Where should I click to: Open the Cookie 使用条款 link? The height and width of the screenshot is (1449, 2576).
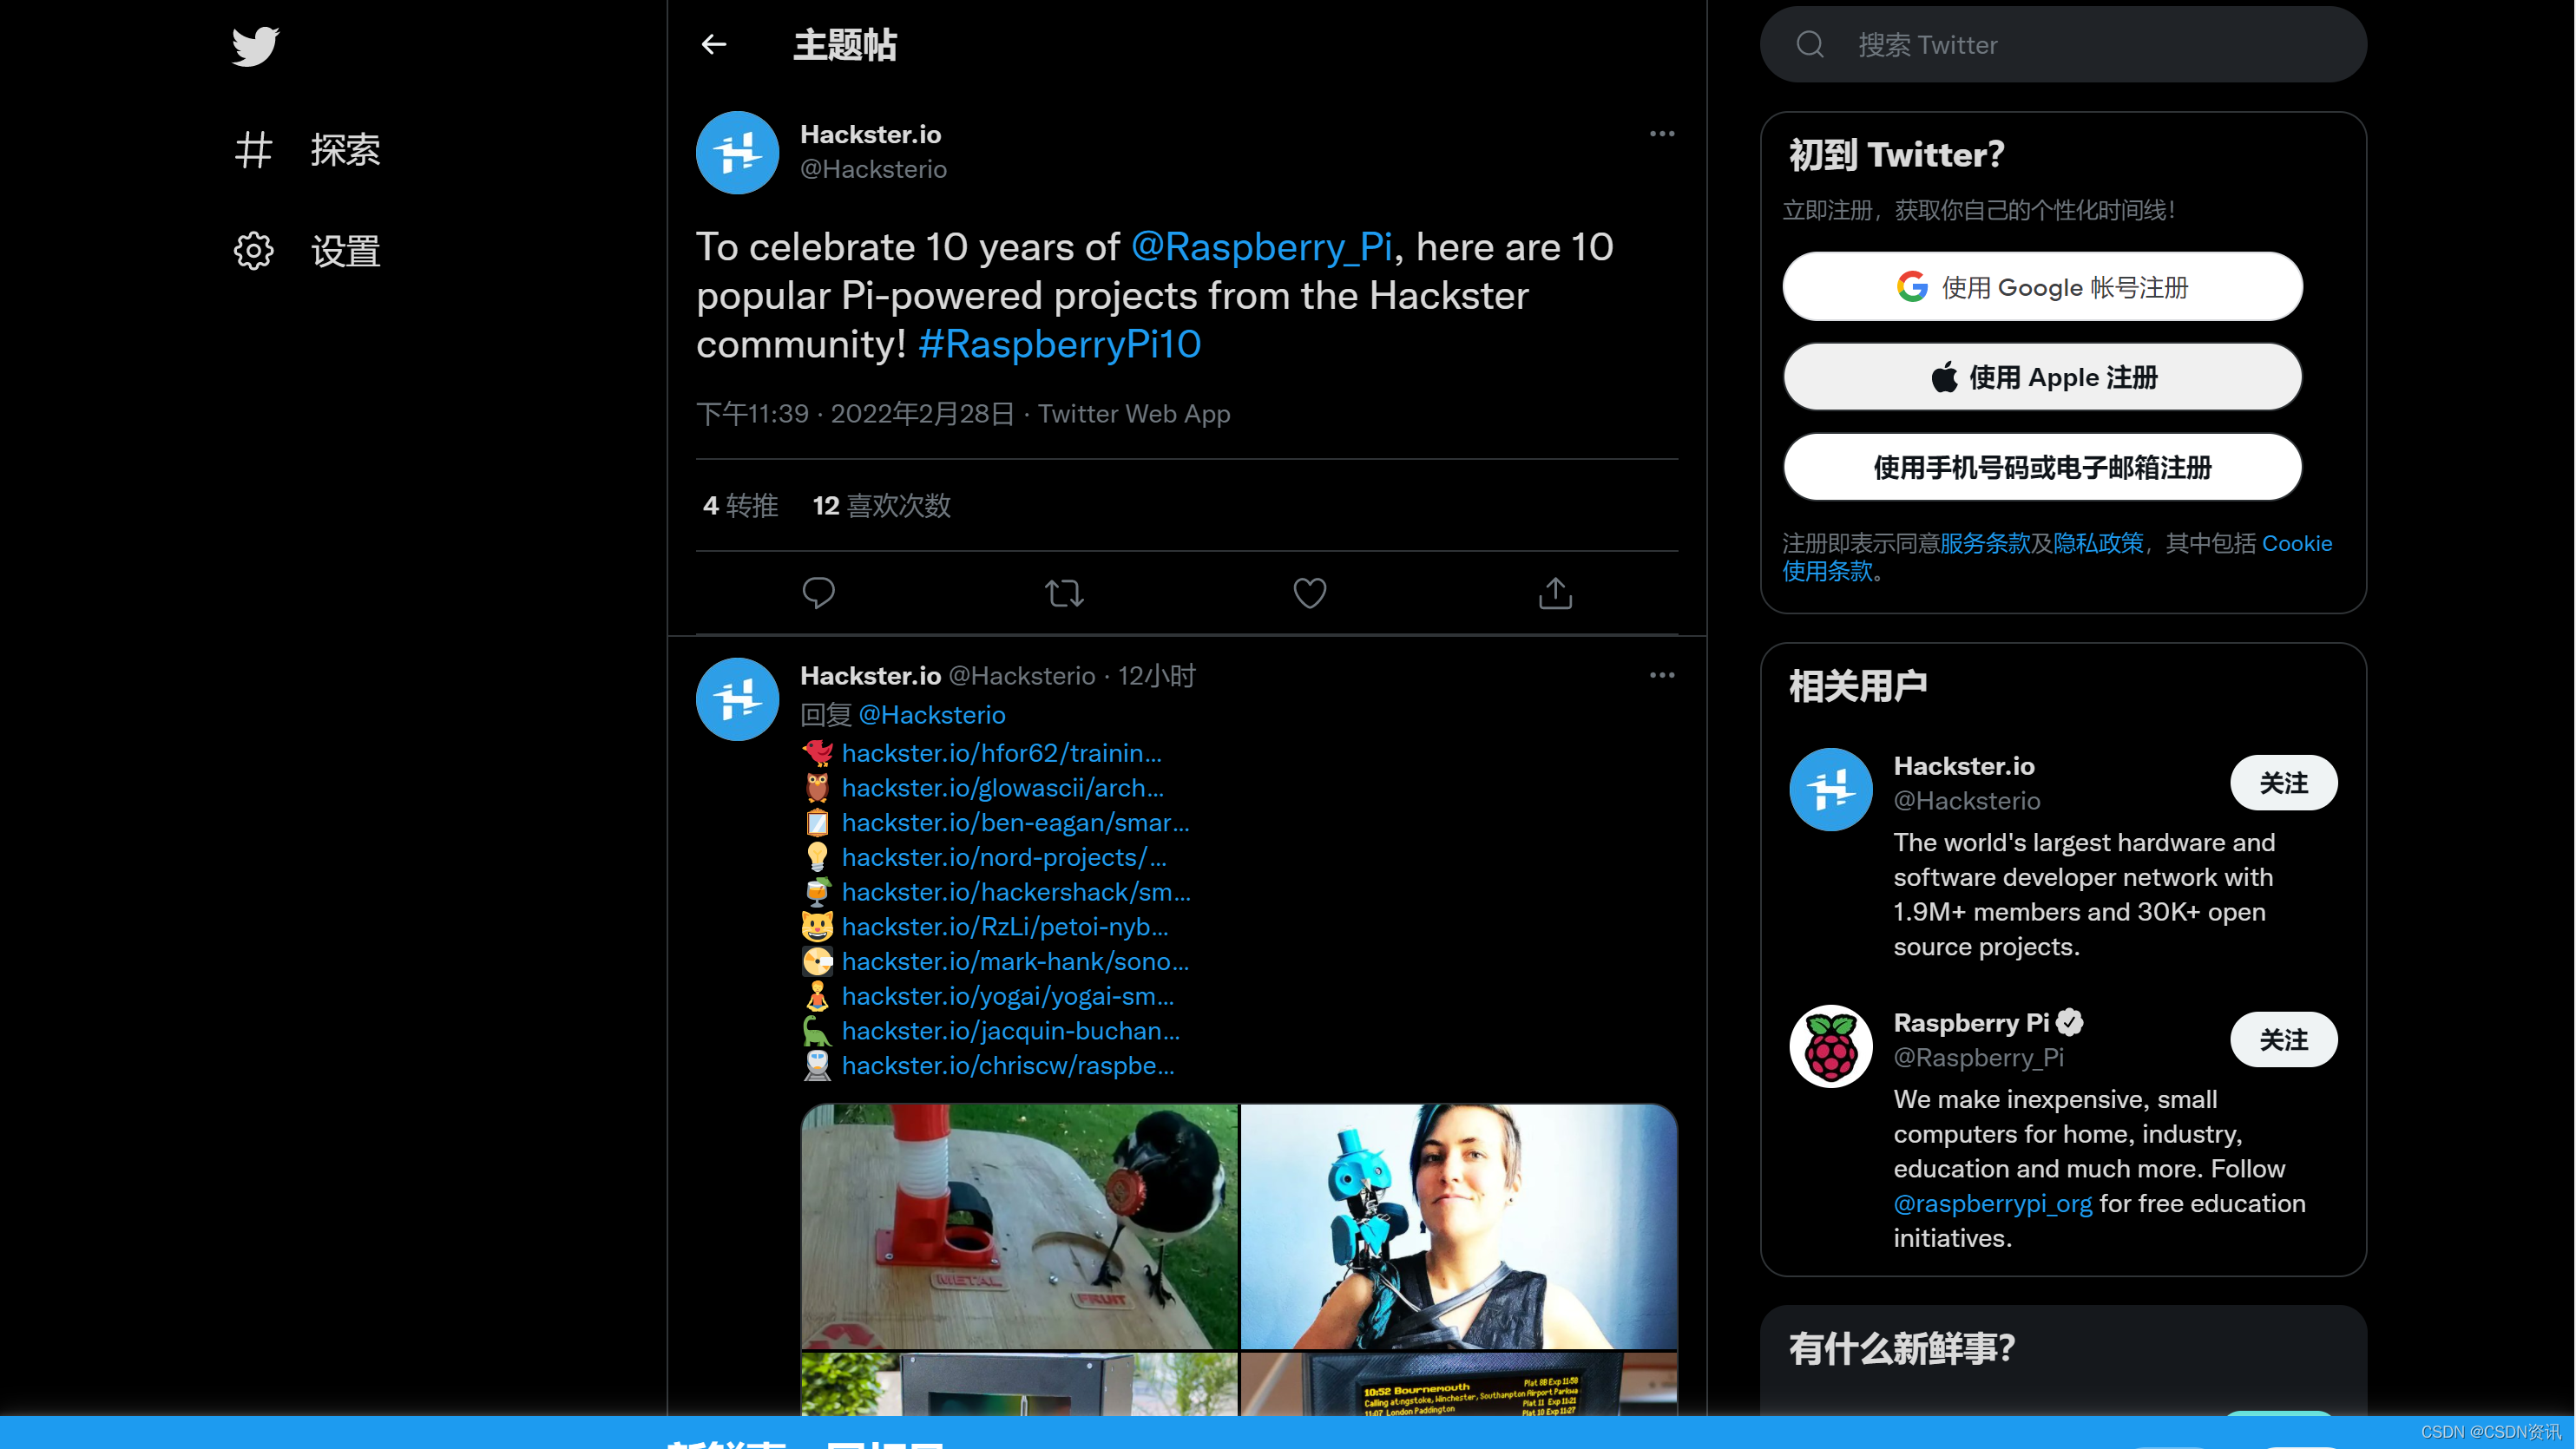click(x=2296, y=543)
